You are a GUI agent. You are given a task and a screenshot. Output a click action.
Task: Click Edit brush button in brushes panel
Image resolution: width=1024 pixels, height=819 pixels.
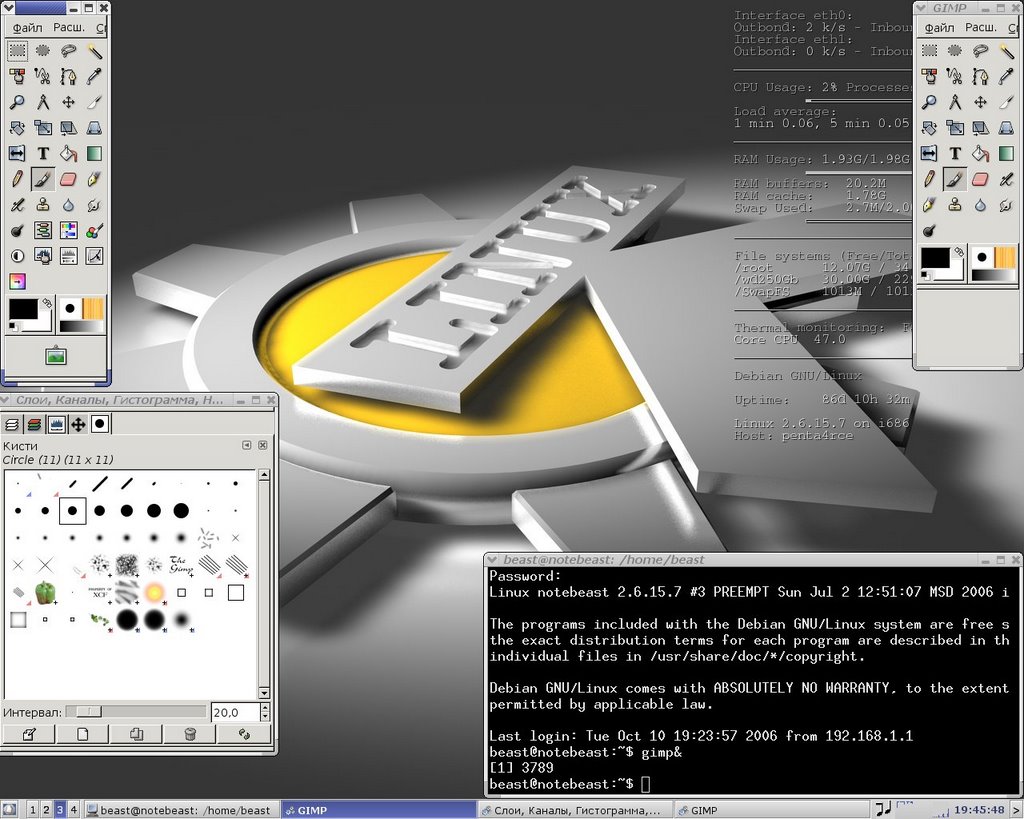(28, 734)
